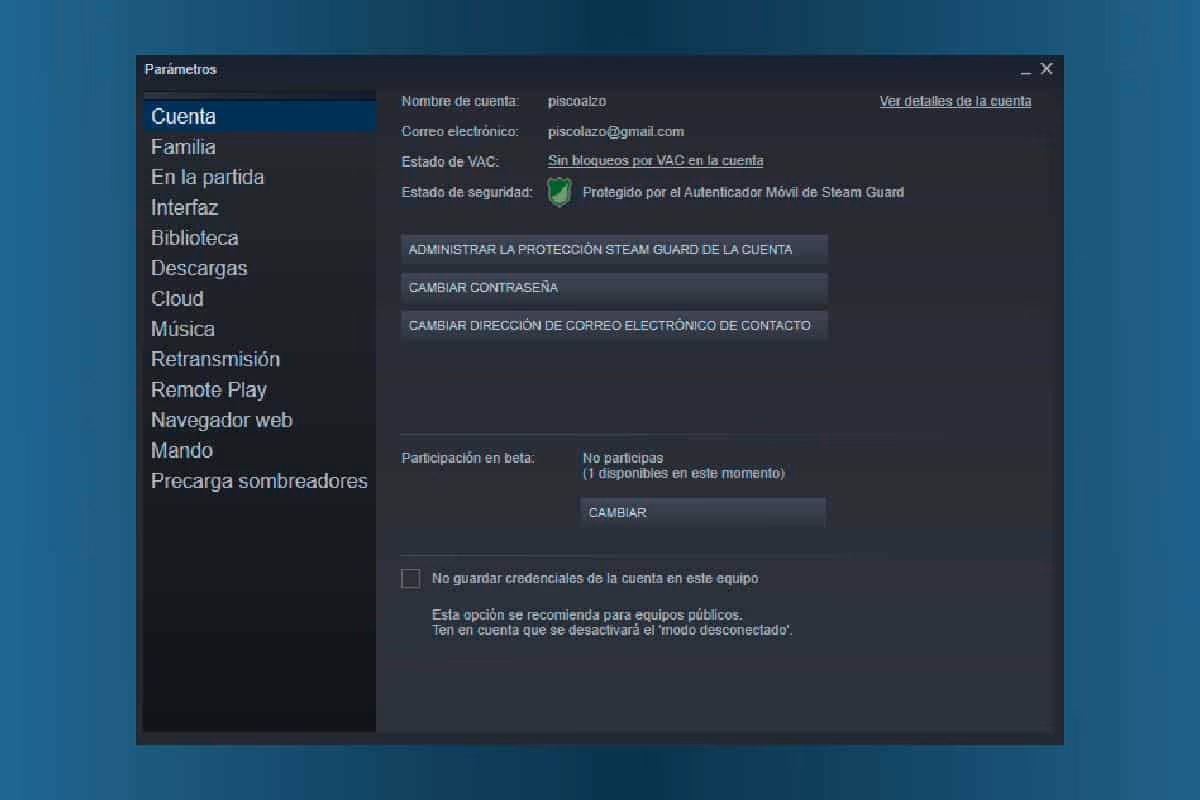Click the Nombre de cuenta label
The width and height of the screenshot is (1200, 800).
coord(460,101)
